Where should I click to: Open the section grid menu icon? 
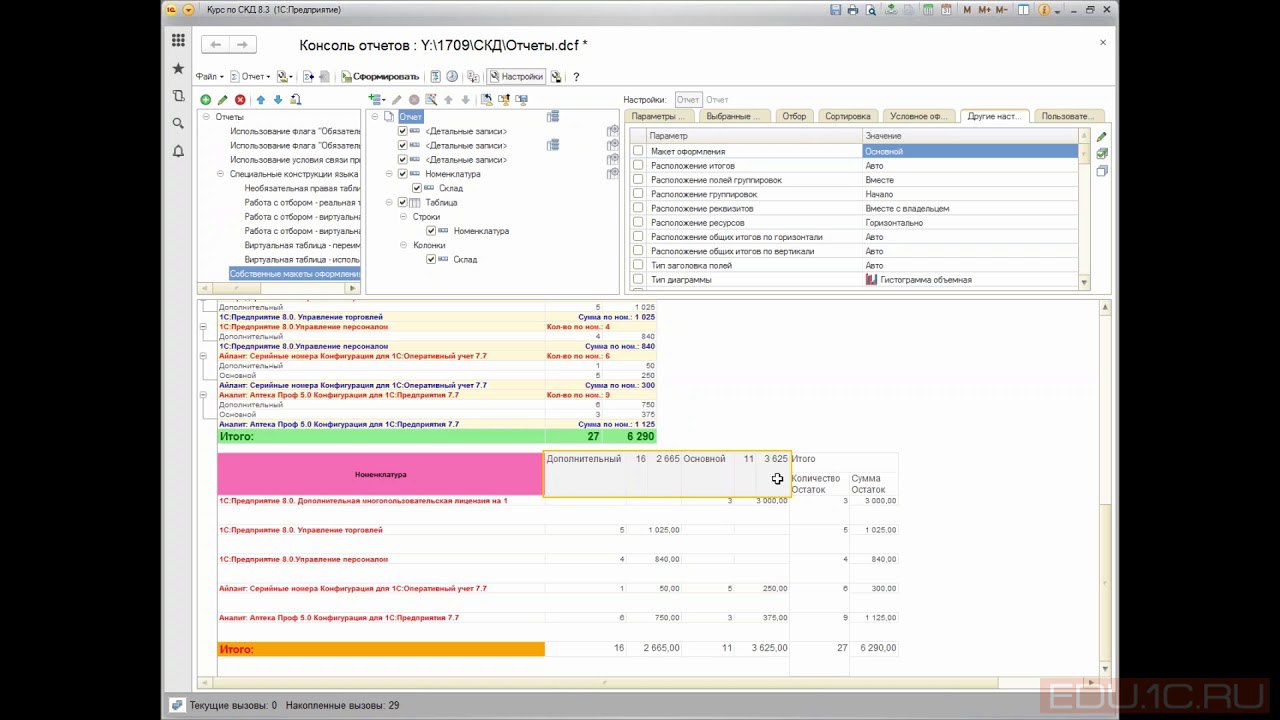[178, 40]
